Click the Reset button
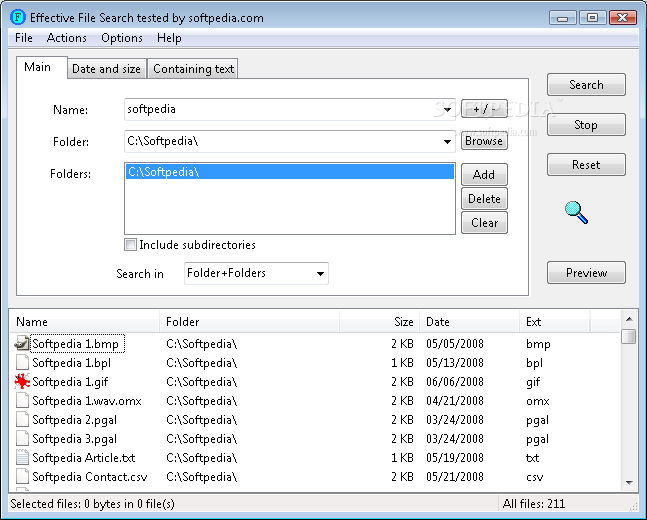The width and height of the screenshot is (647, 520). coord(586,165)
